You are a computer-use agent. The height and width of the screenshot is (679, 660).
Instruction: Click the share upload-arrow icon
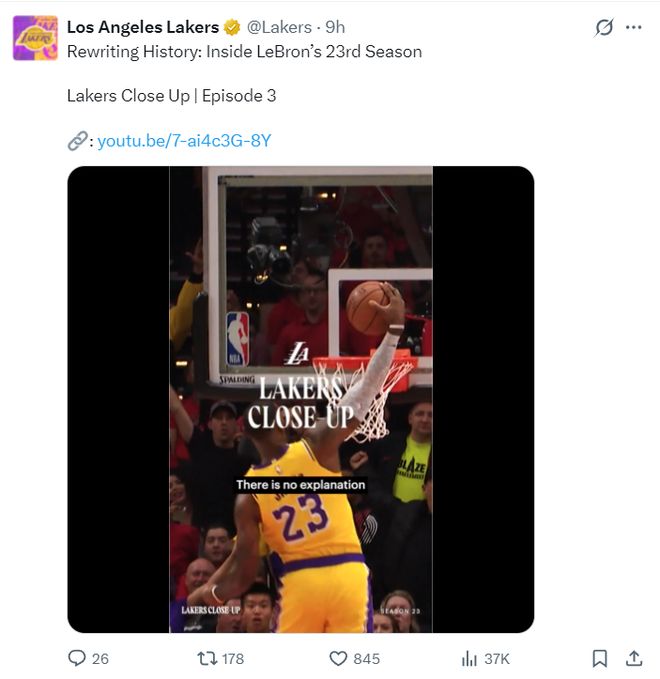click(x=633, y=658)
